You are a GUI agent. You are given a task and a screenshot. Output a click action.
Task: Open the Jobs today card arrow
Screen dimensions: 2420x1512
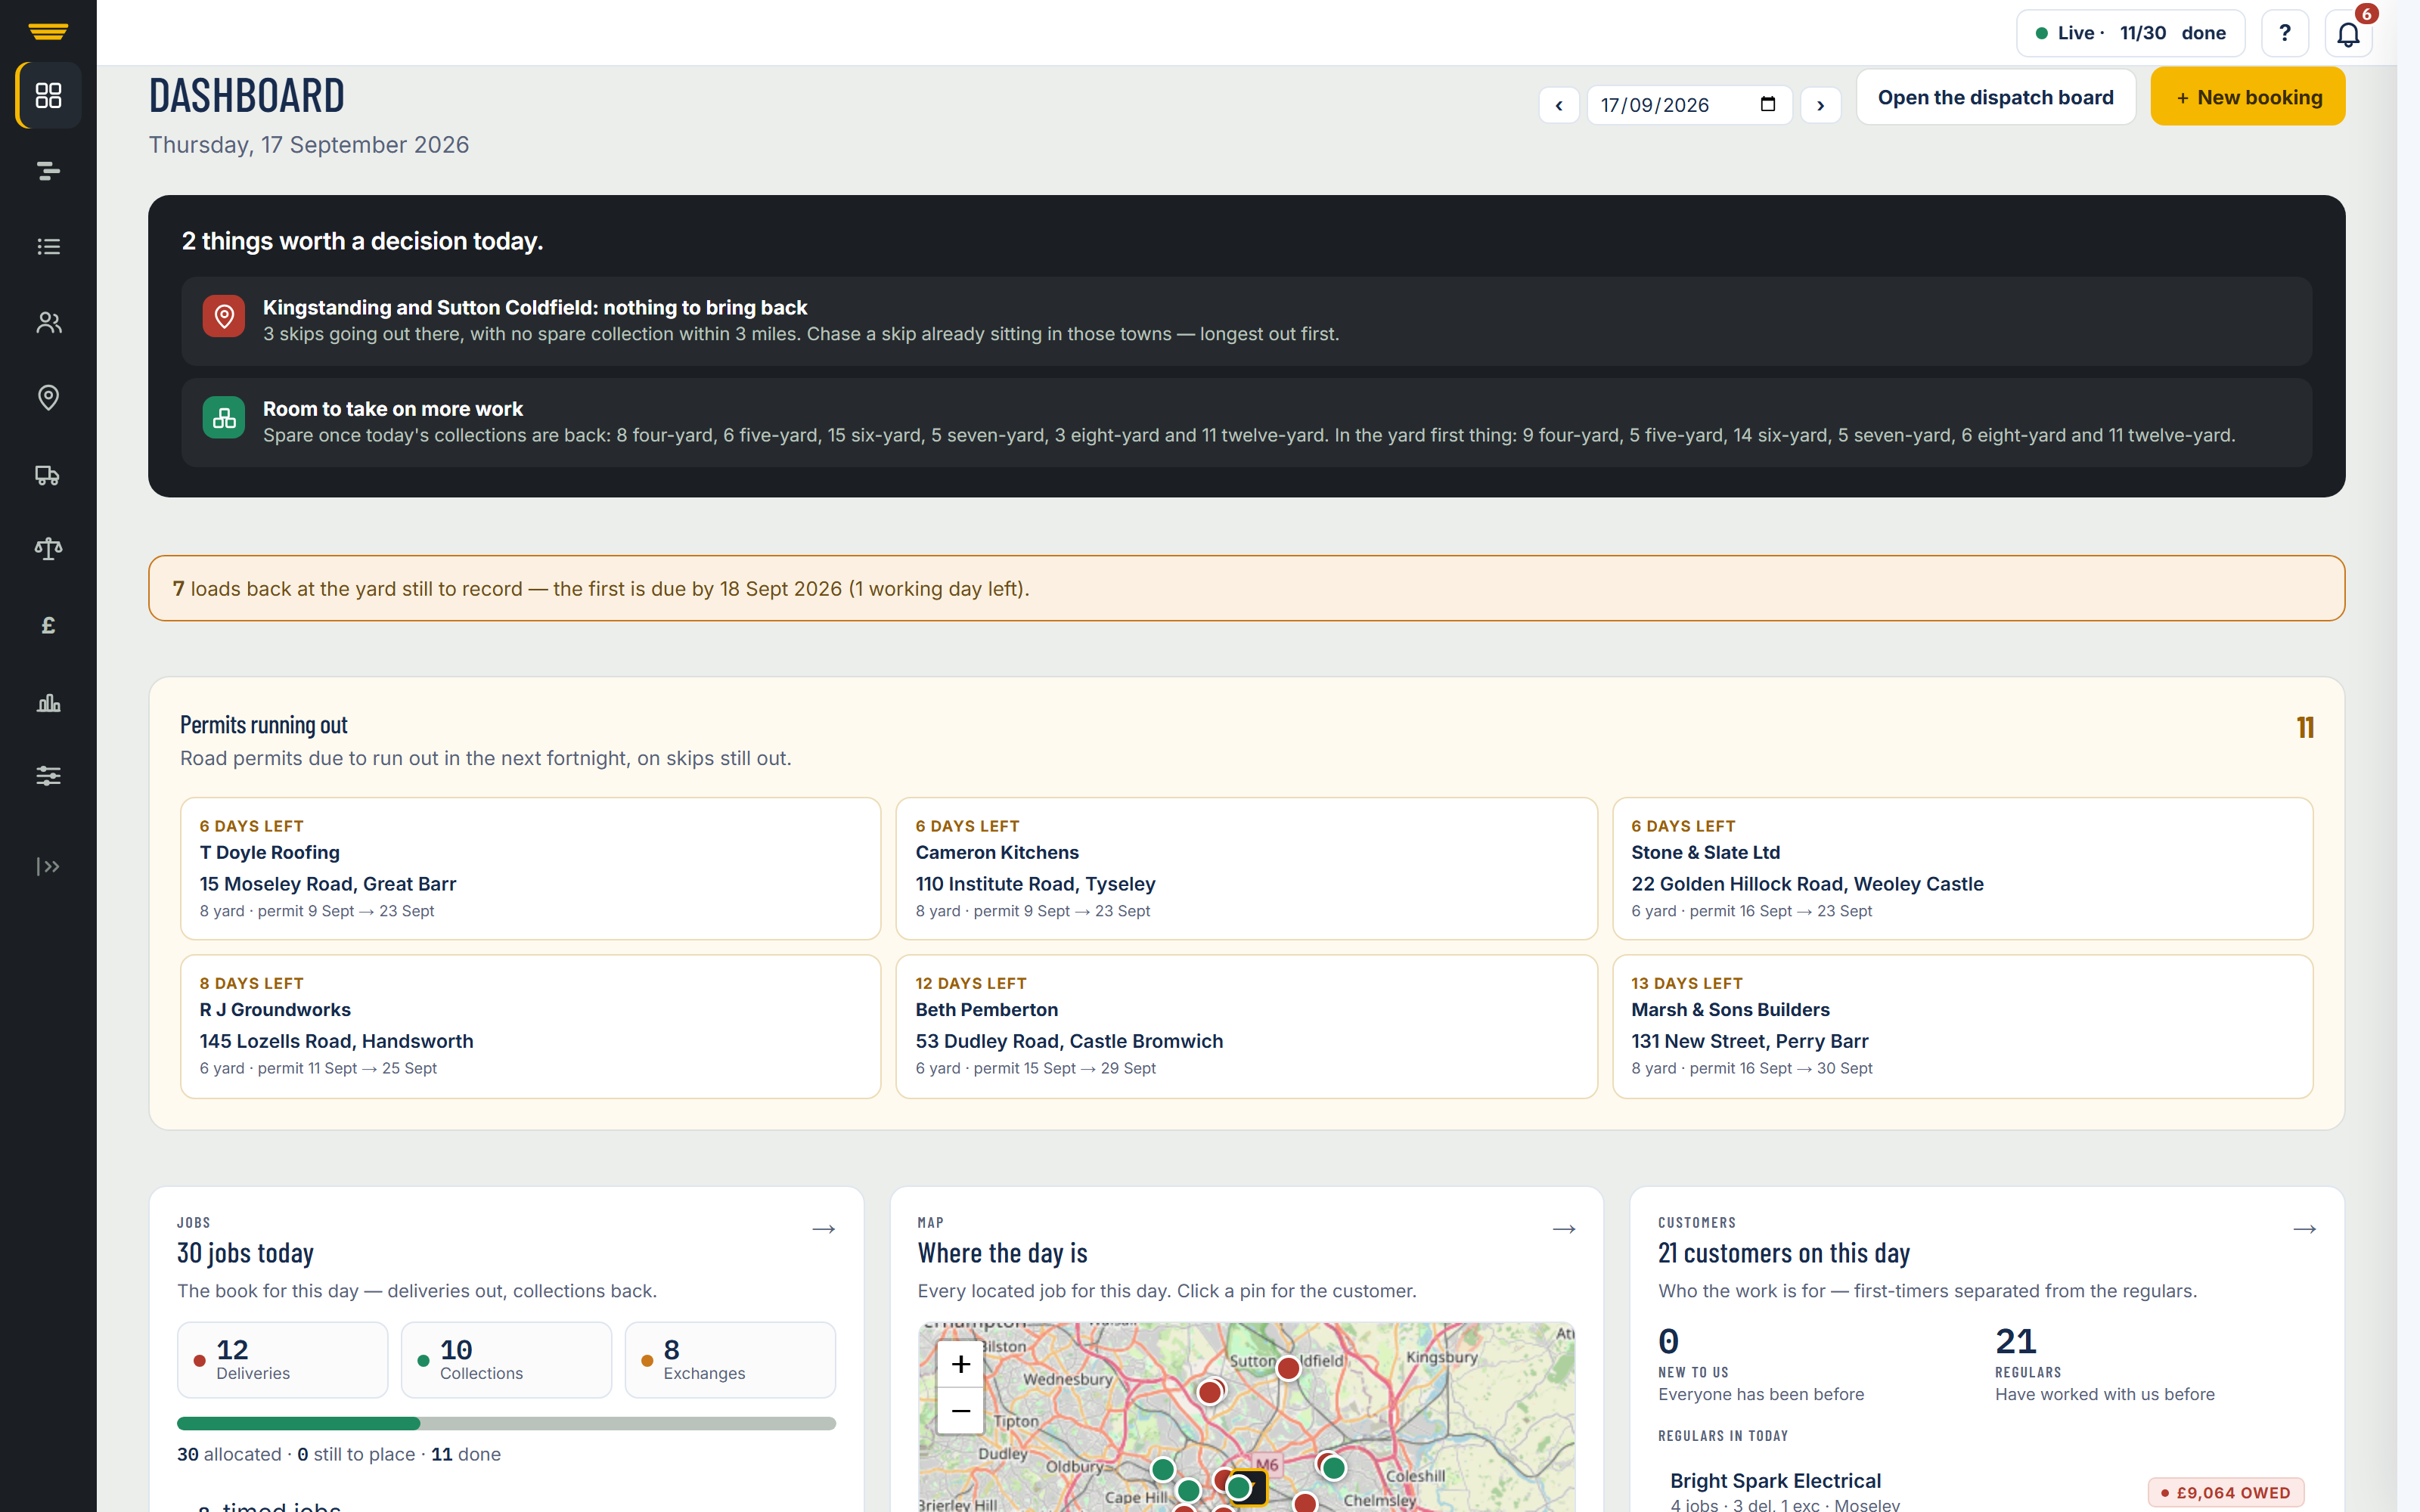pos(824,1229)
